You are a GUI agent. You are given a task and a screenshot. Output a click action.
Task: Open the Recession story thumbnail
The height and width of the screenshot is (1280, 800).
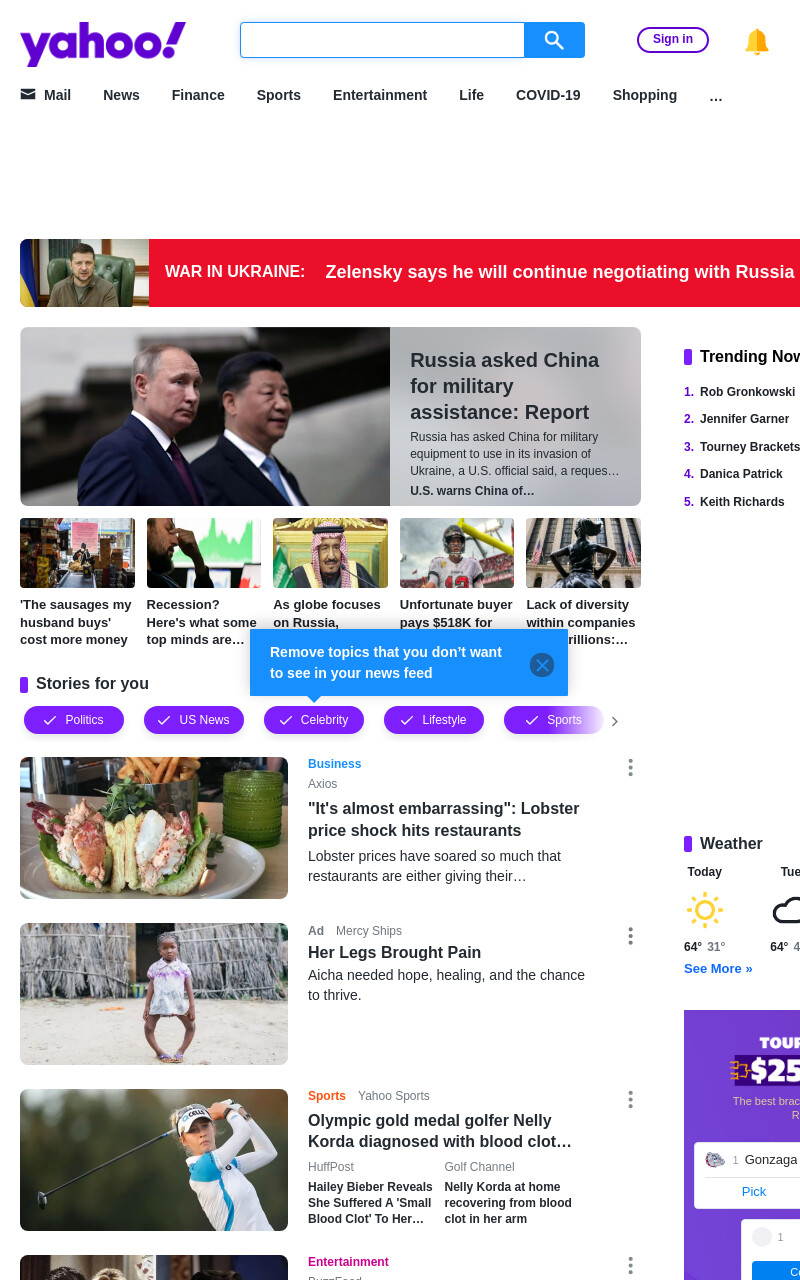pos(204,553)
